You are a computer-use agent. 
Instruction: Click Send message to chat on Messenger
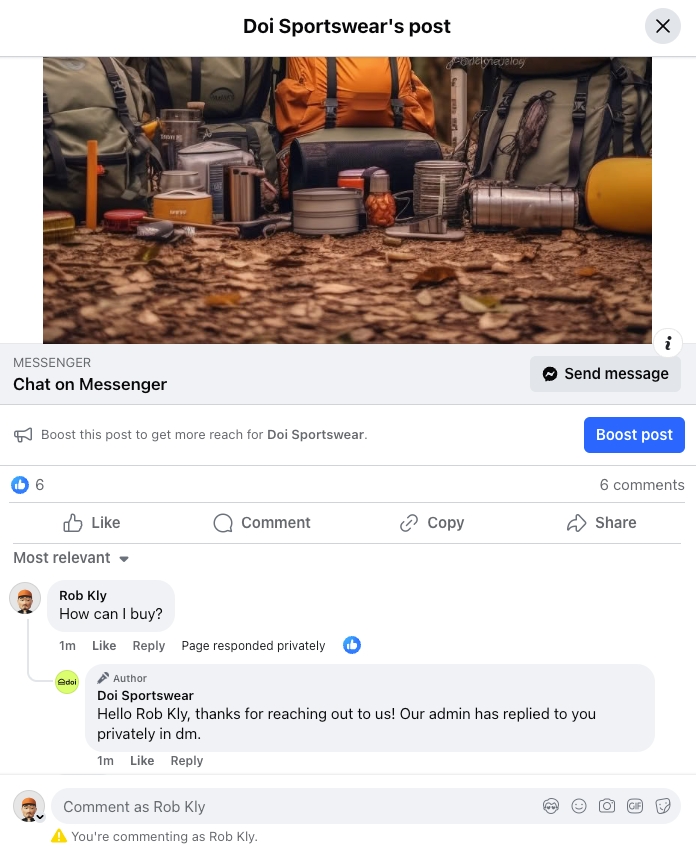pos(605,374)
